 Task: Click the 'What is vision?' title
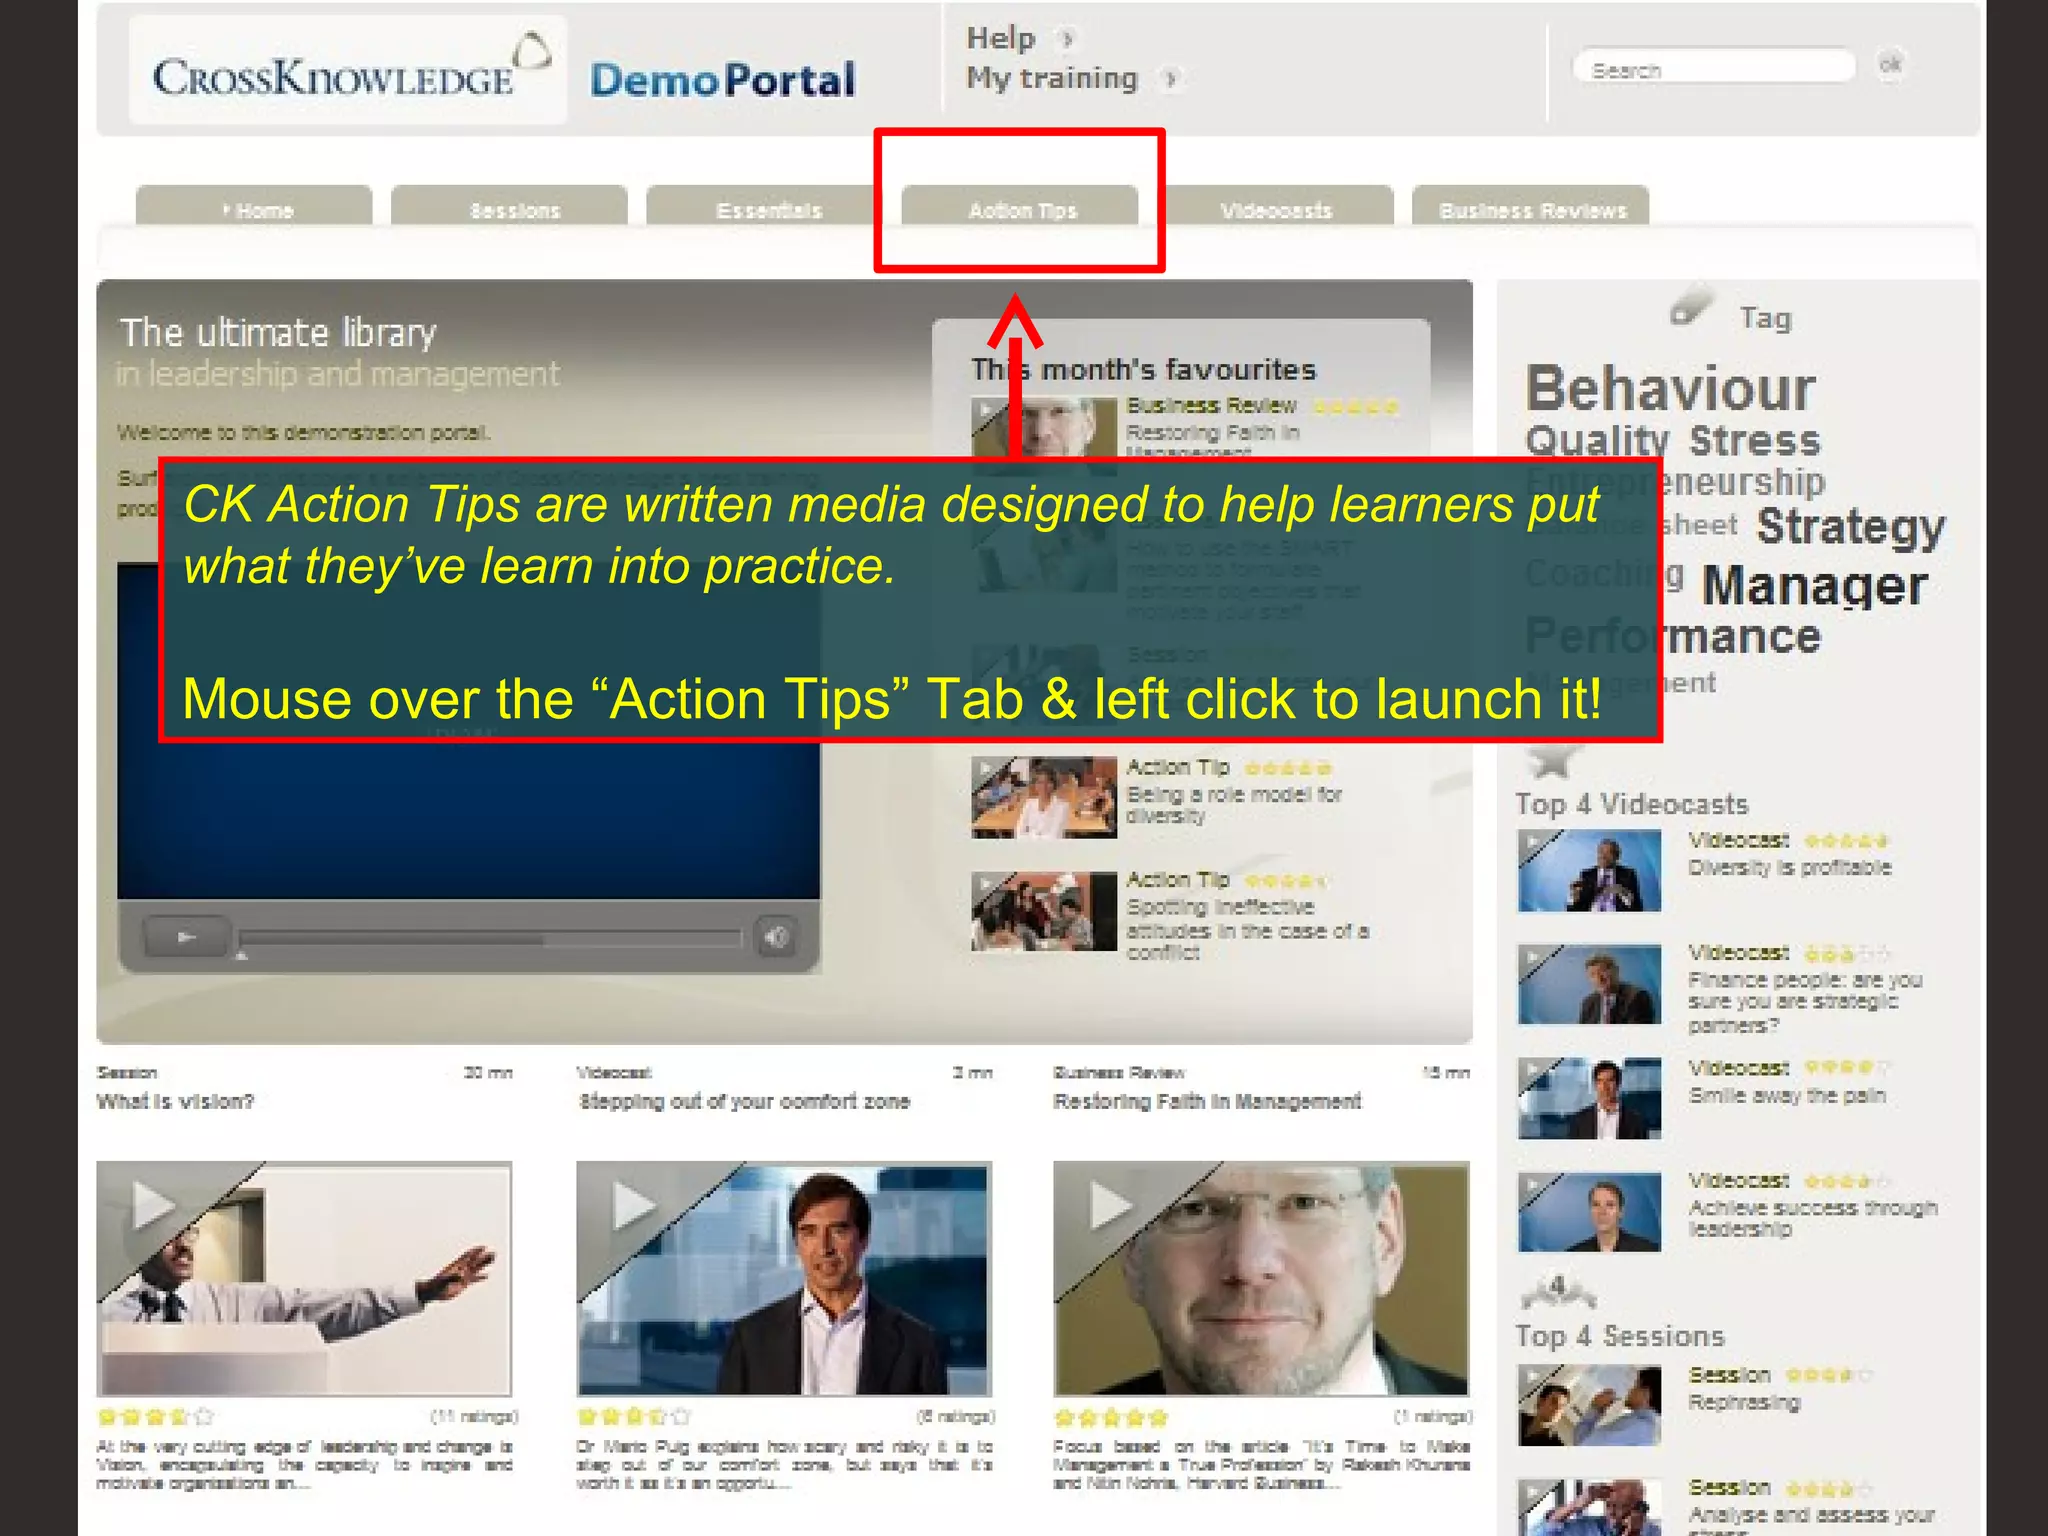pyautogui.click(x=175, y=1101)
